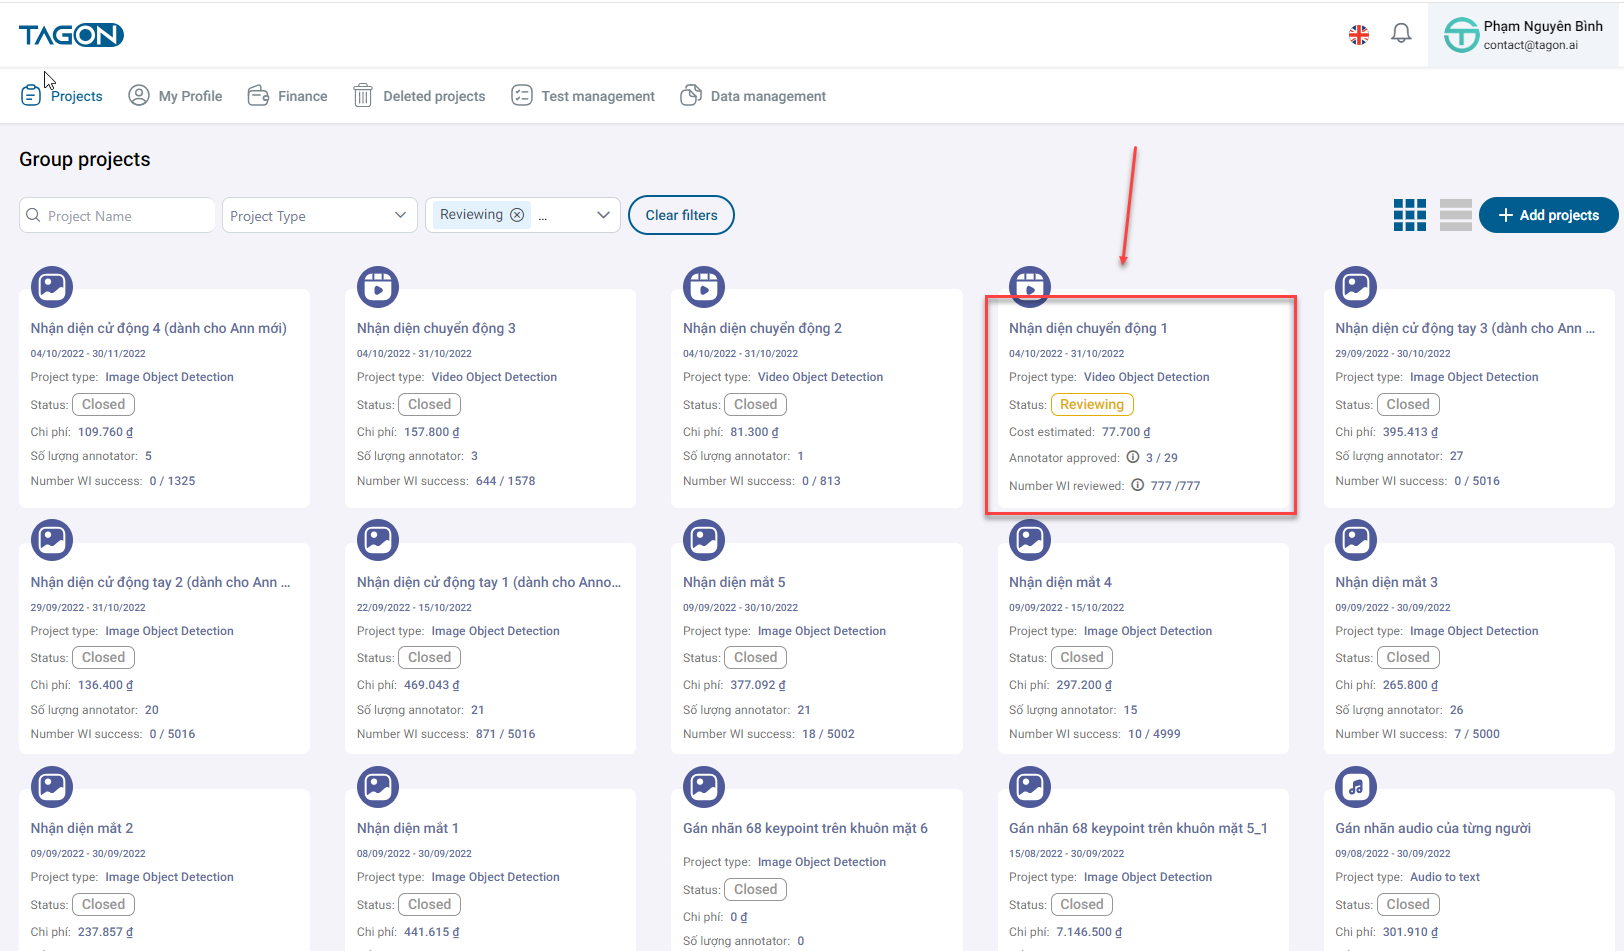Click the info icon beside Number WI reviewed
The height and width of the screenshot is (951, 1624).
coord(1137,485)
